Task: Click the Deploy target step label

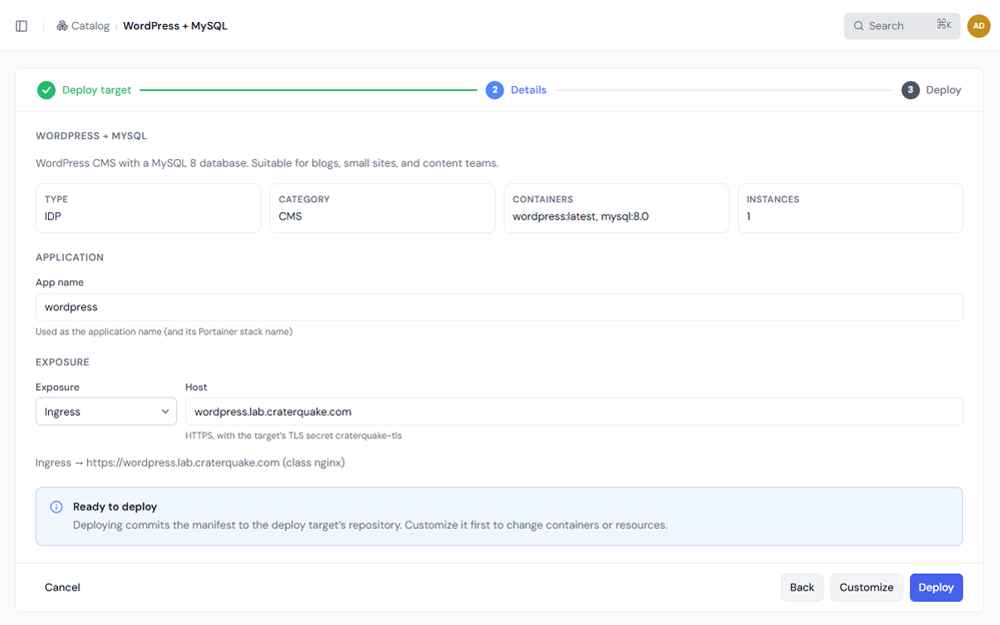Action: [96, 90]
